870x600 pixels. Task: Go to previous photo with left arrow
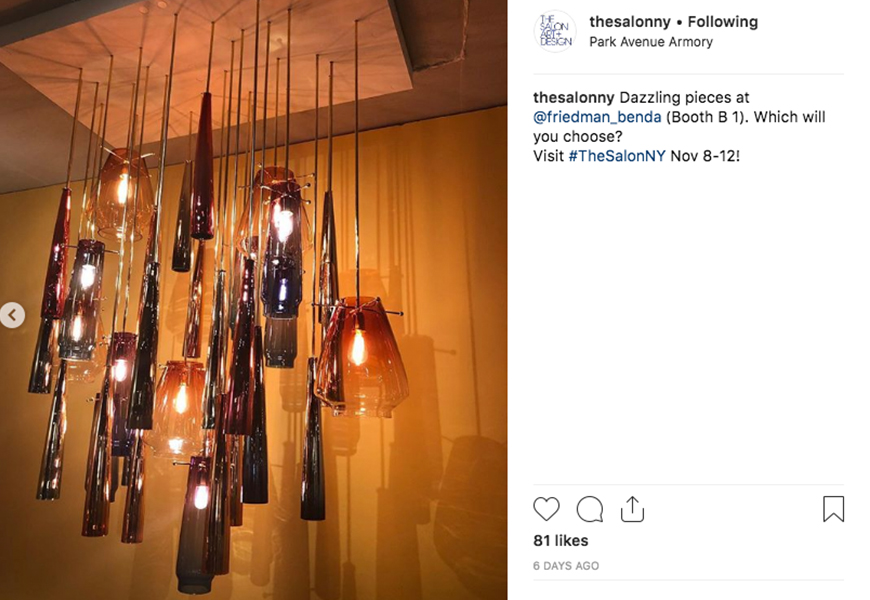tap(12, 315)
